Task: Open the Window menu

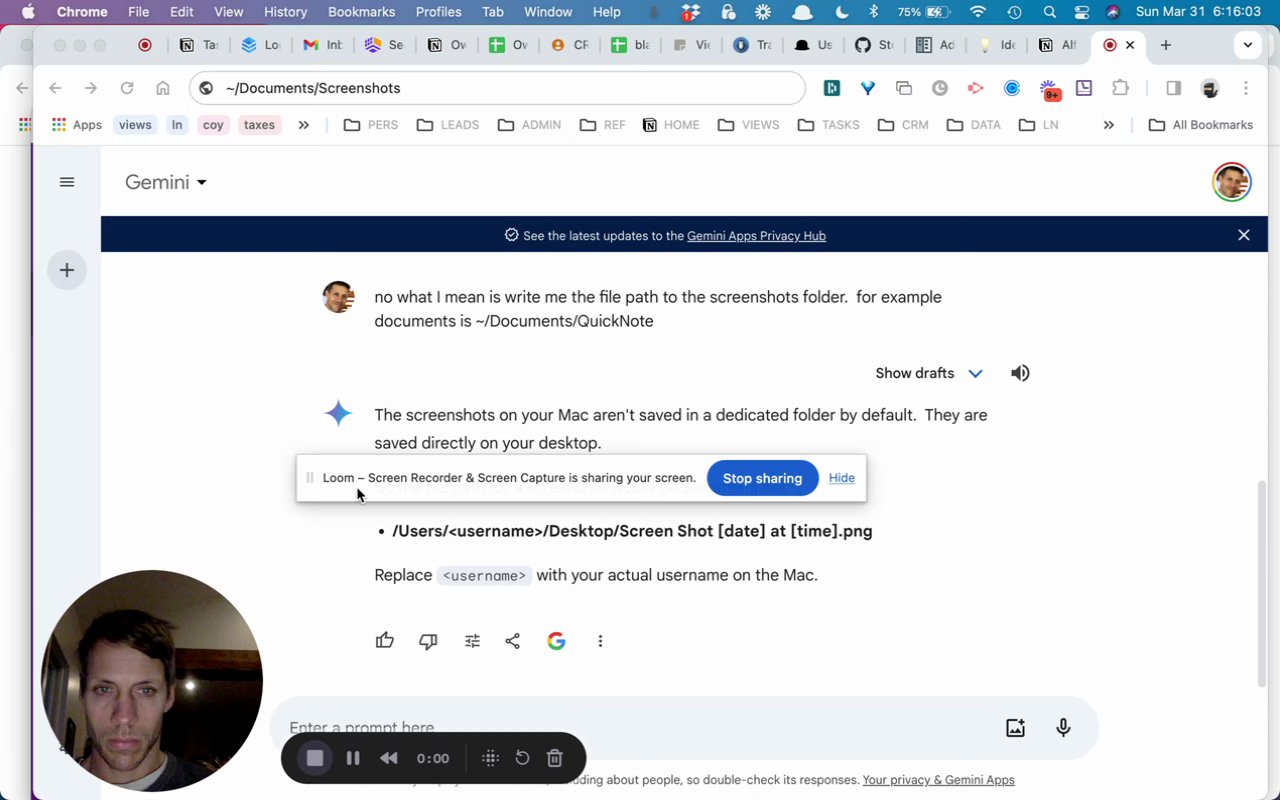Action: click(548, 12)
